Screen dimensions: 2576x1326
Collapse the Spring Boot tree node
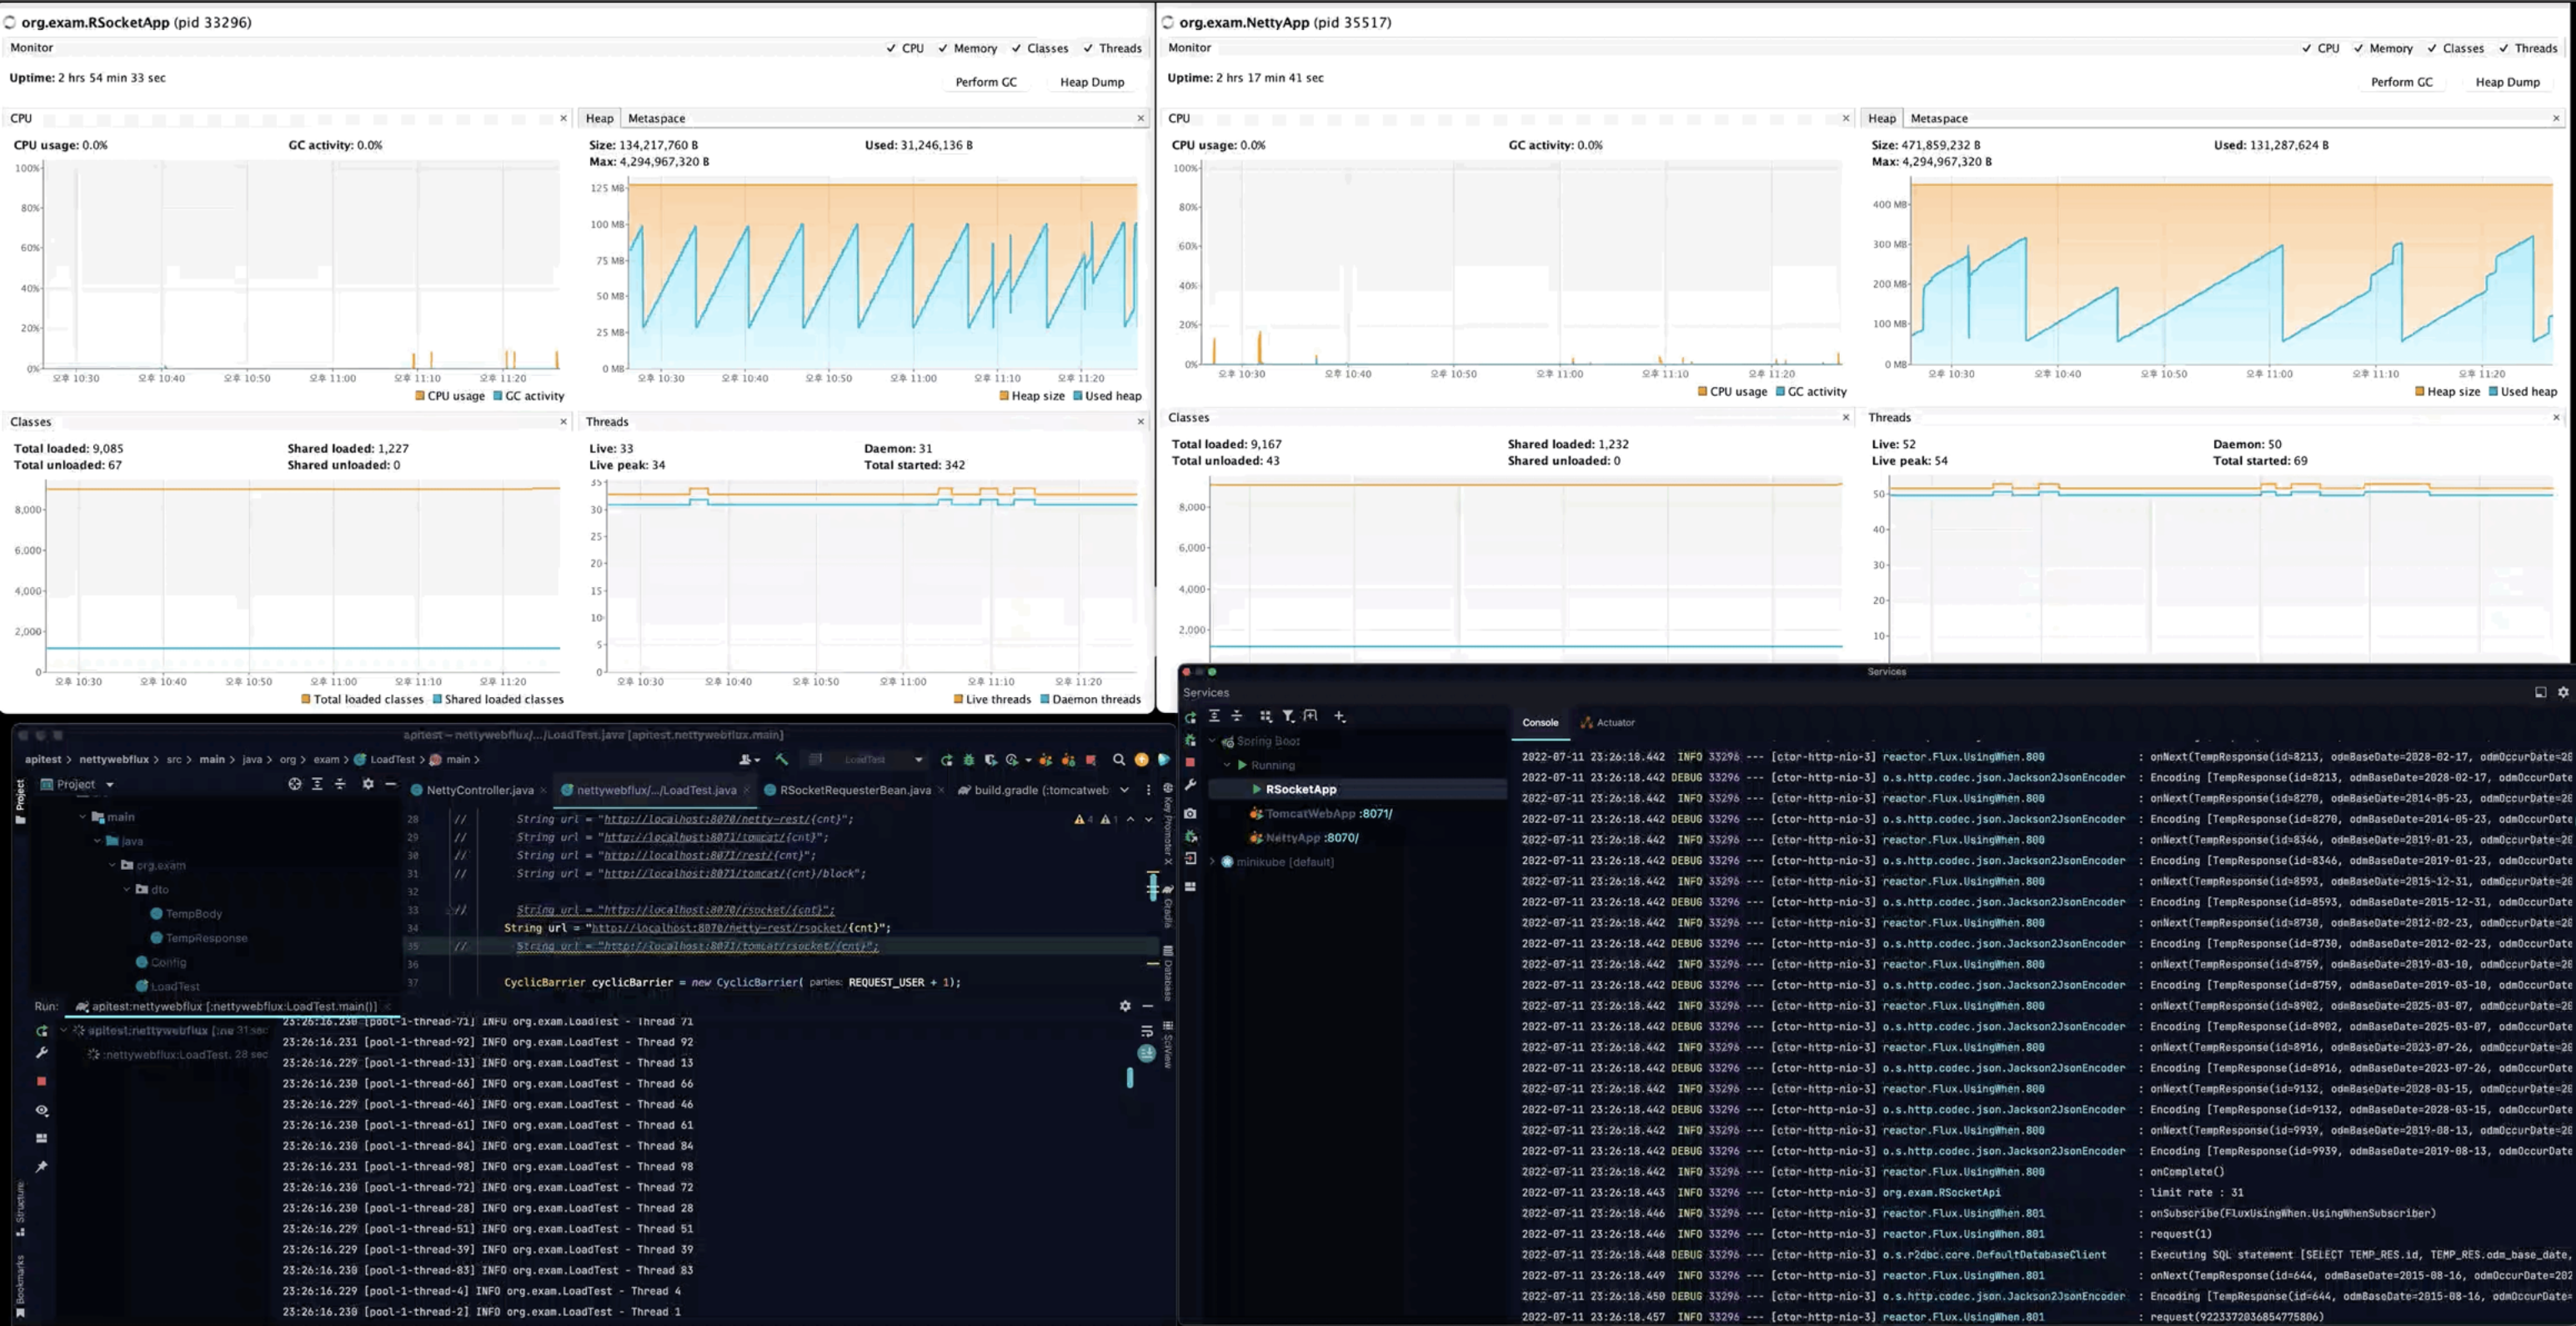(1212, 741)
